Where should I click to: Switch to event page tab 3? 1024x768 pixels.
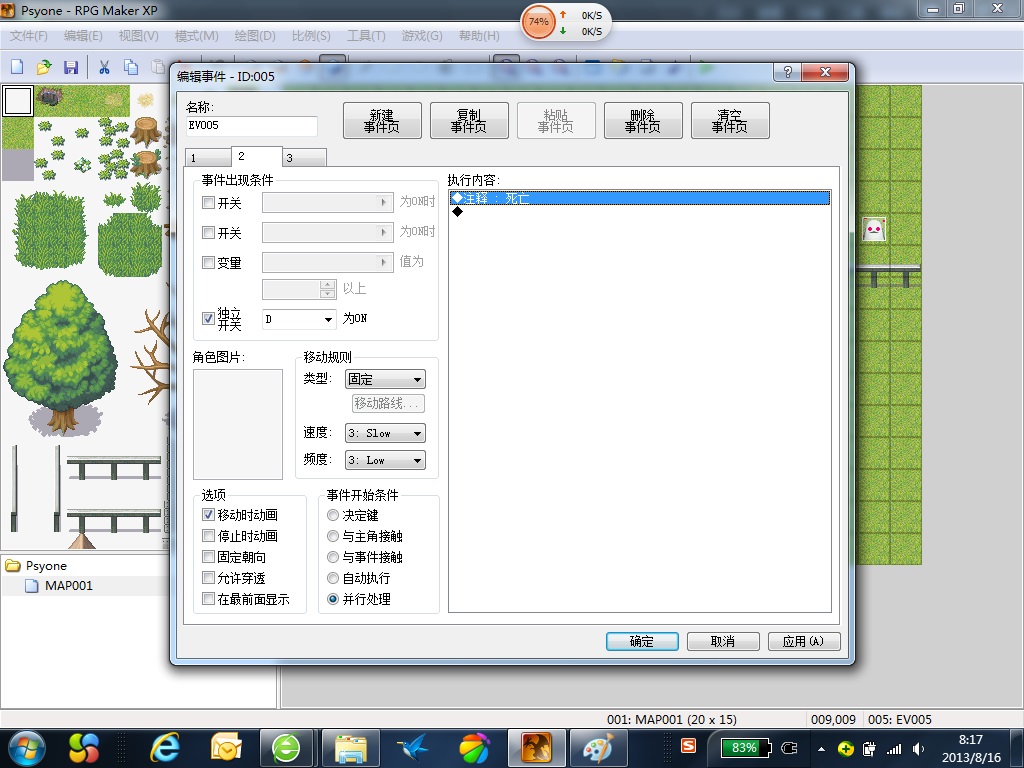304,158
